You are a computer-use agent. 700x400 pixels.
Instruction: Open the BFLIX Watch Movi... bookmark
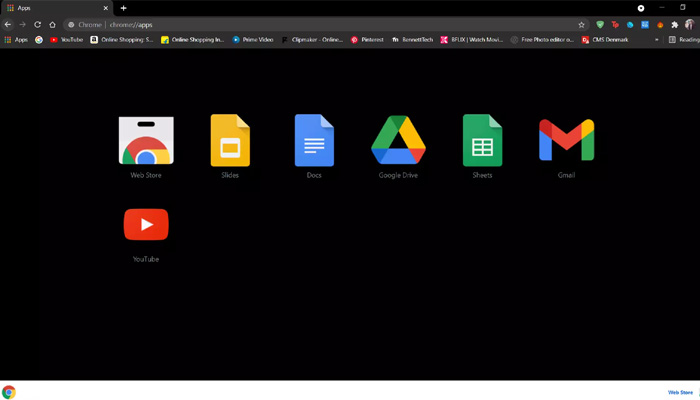pos(472,40)
